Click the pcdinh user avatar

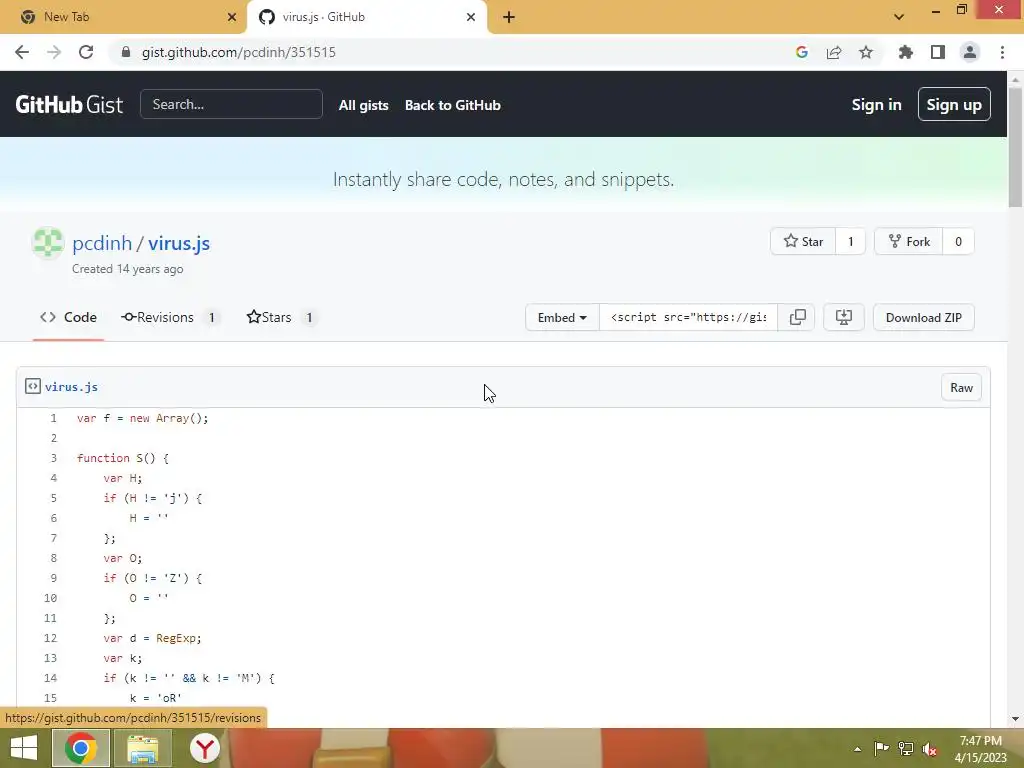click(x=48, y=243)
